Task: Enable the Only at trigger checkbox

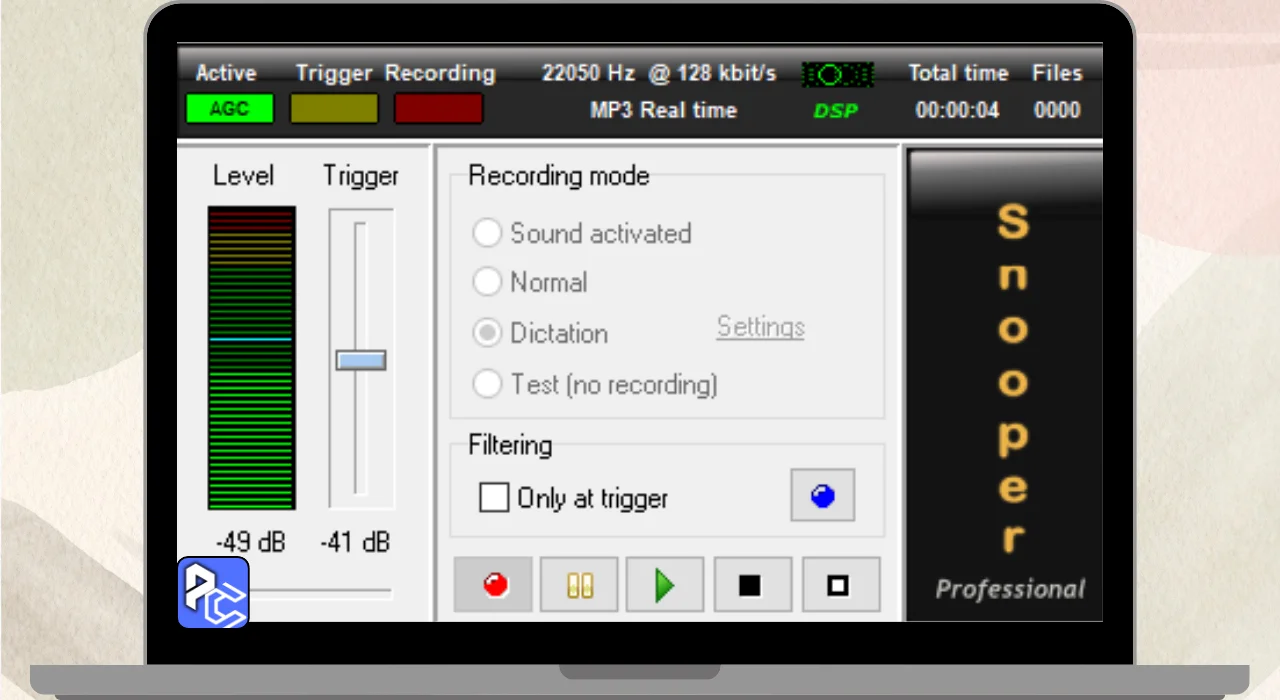Action: click(494, 497)
